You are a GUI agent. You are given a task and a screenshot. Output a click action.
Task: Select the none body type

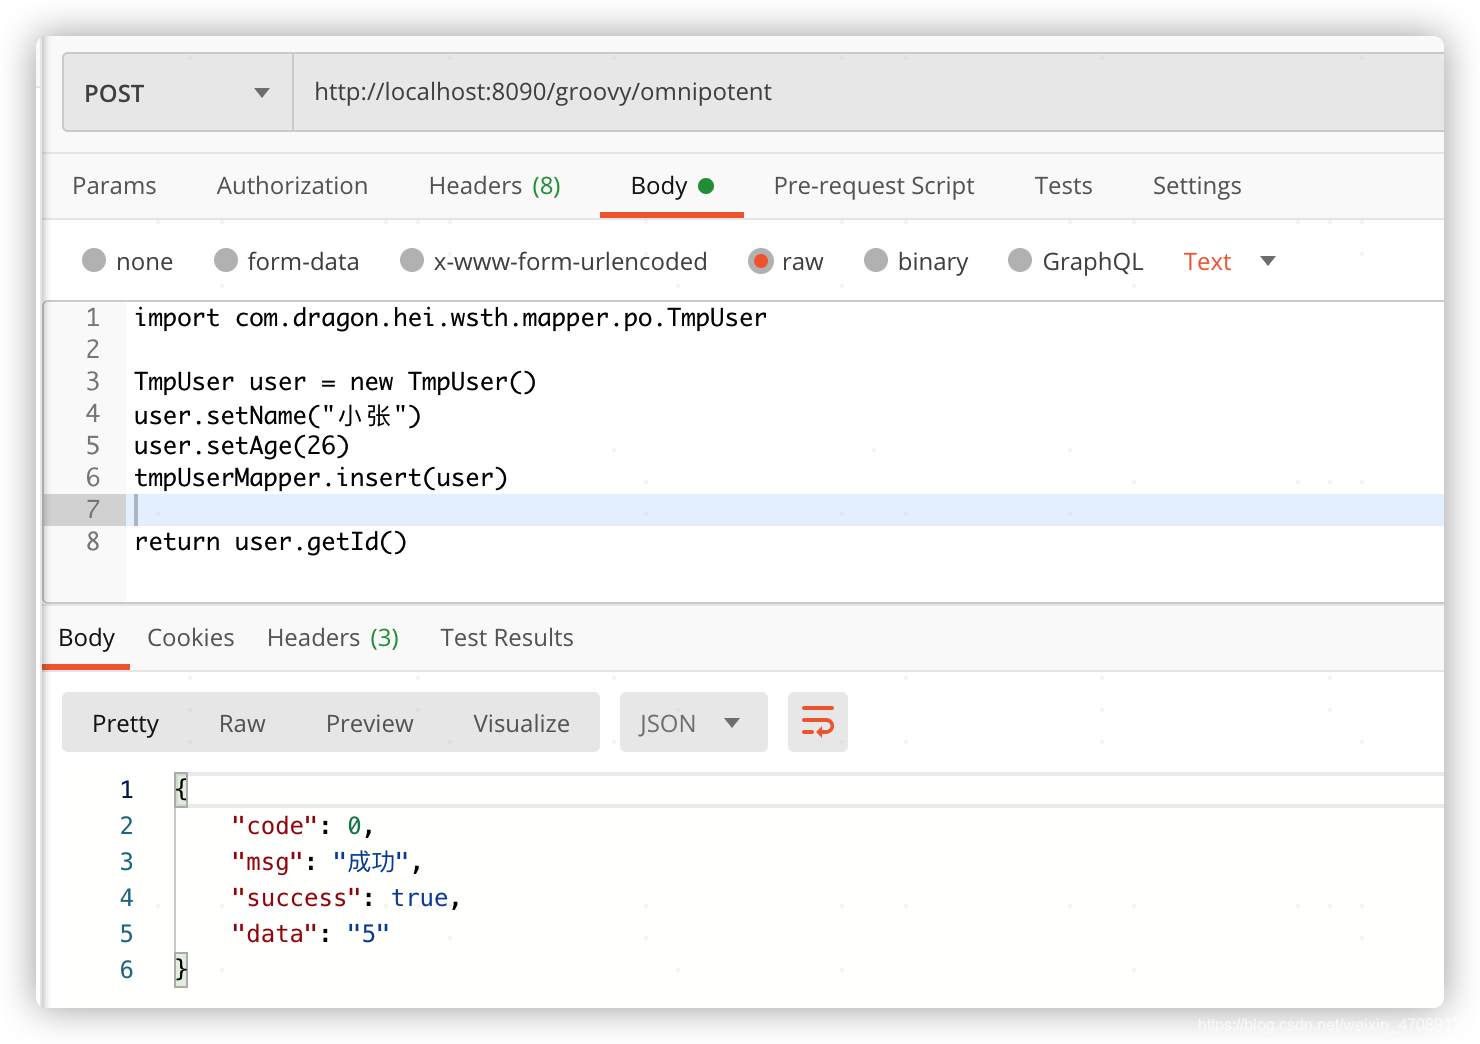pyautogui.click(x=127, y=261)
